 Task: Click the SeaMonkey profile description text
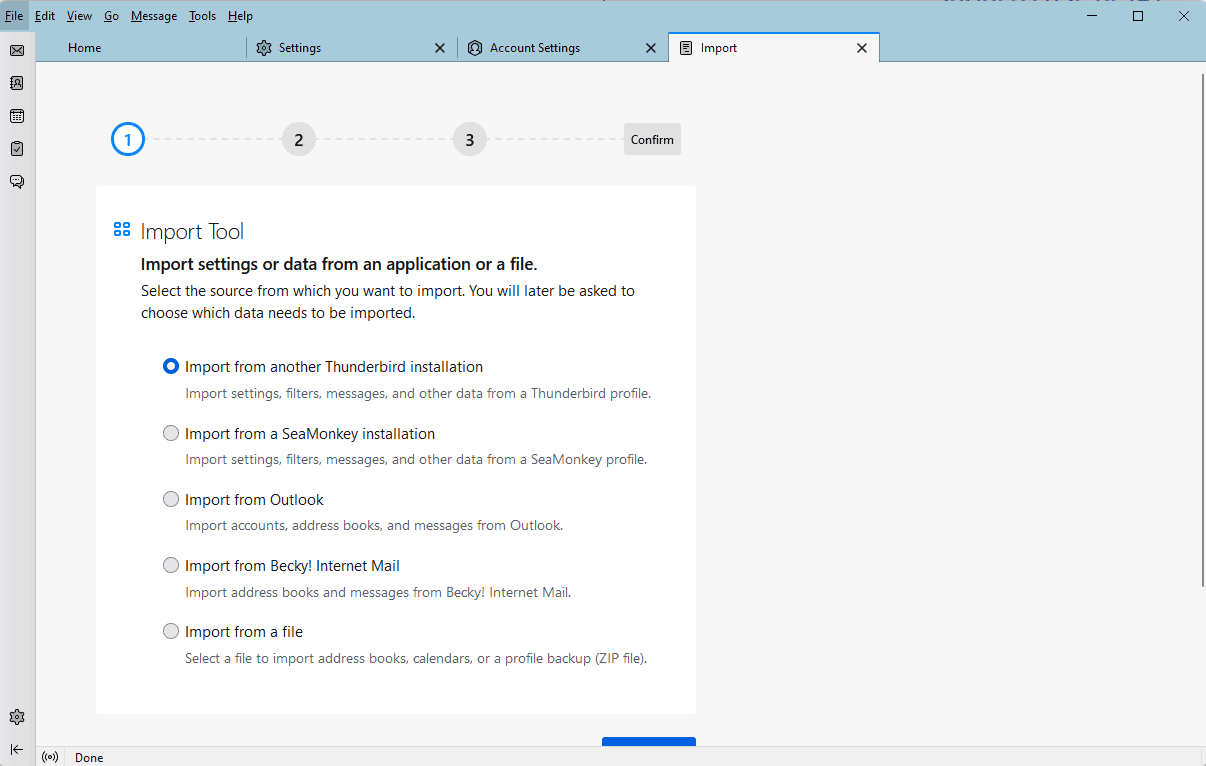[416, 460]
